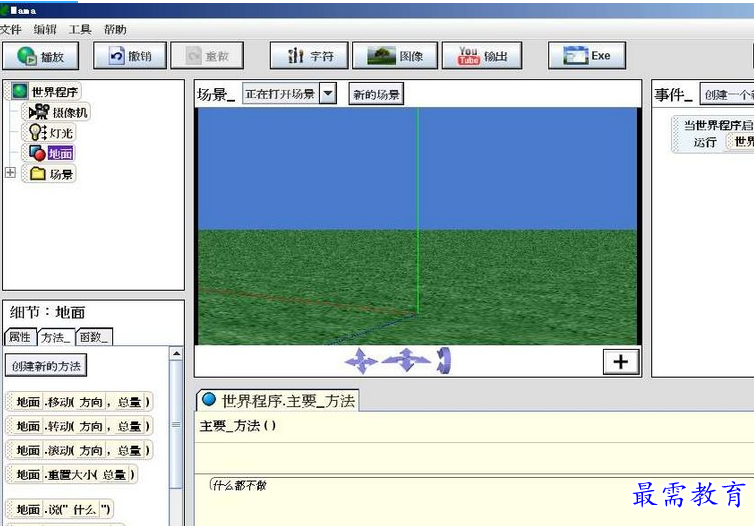Open the 创建一个 event dropdown in 事件 panel
Viewport: 754px width, 526px height.
727,95
